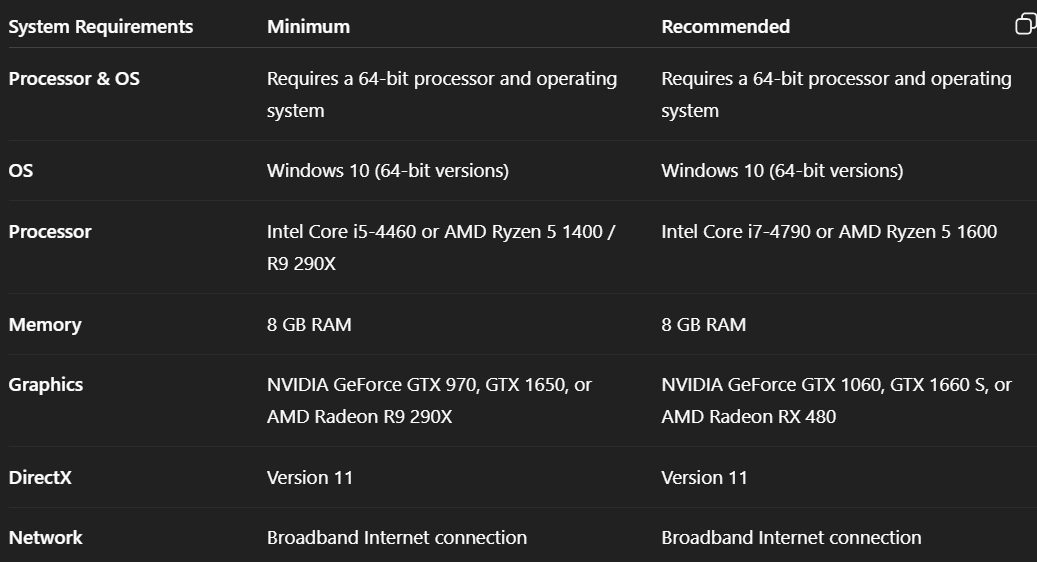Click the Network row label

pos(46,538)
